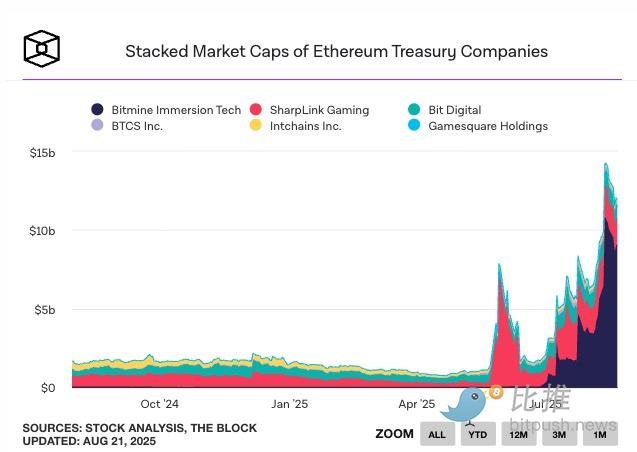Screen dimensions: 637x452
Task: Toggle the SharpLink Gaming legend dot
Action: pyautogui.click(x=256, y=110)
